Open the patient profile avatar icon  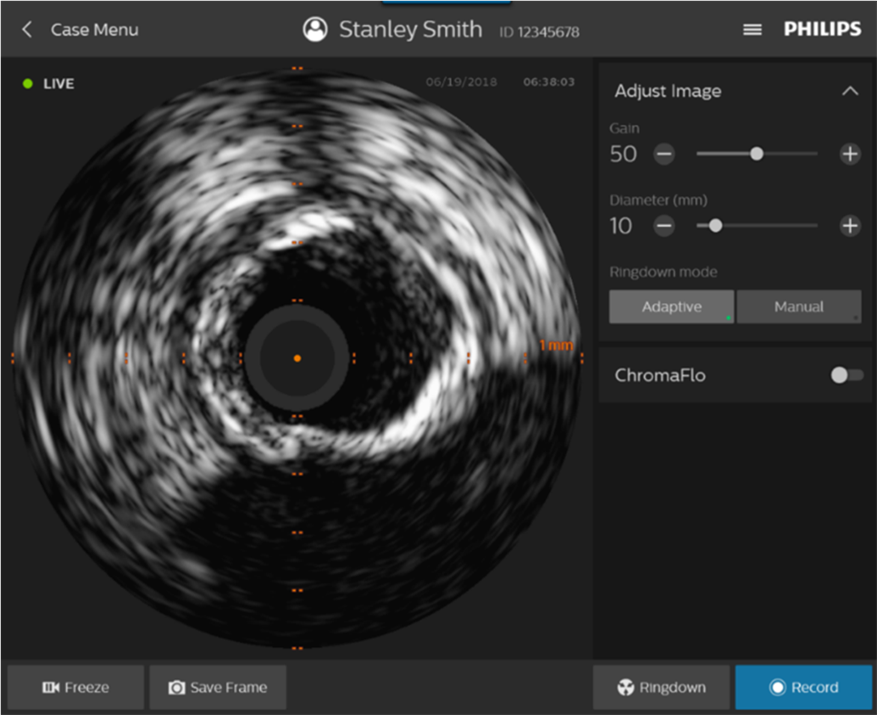315,29
